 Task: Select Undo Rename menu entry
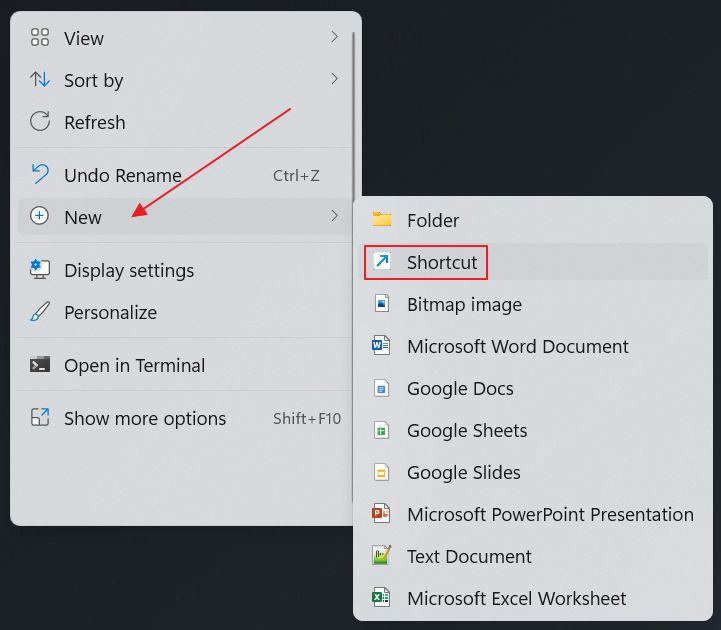(184, 175)
